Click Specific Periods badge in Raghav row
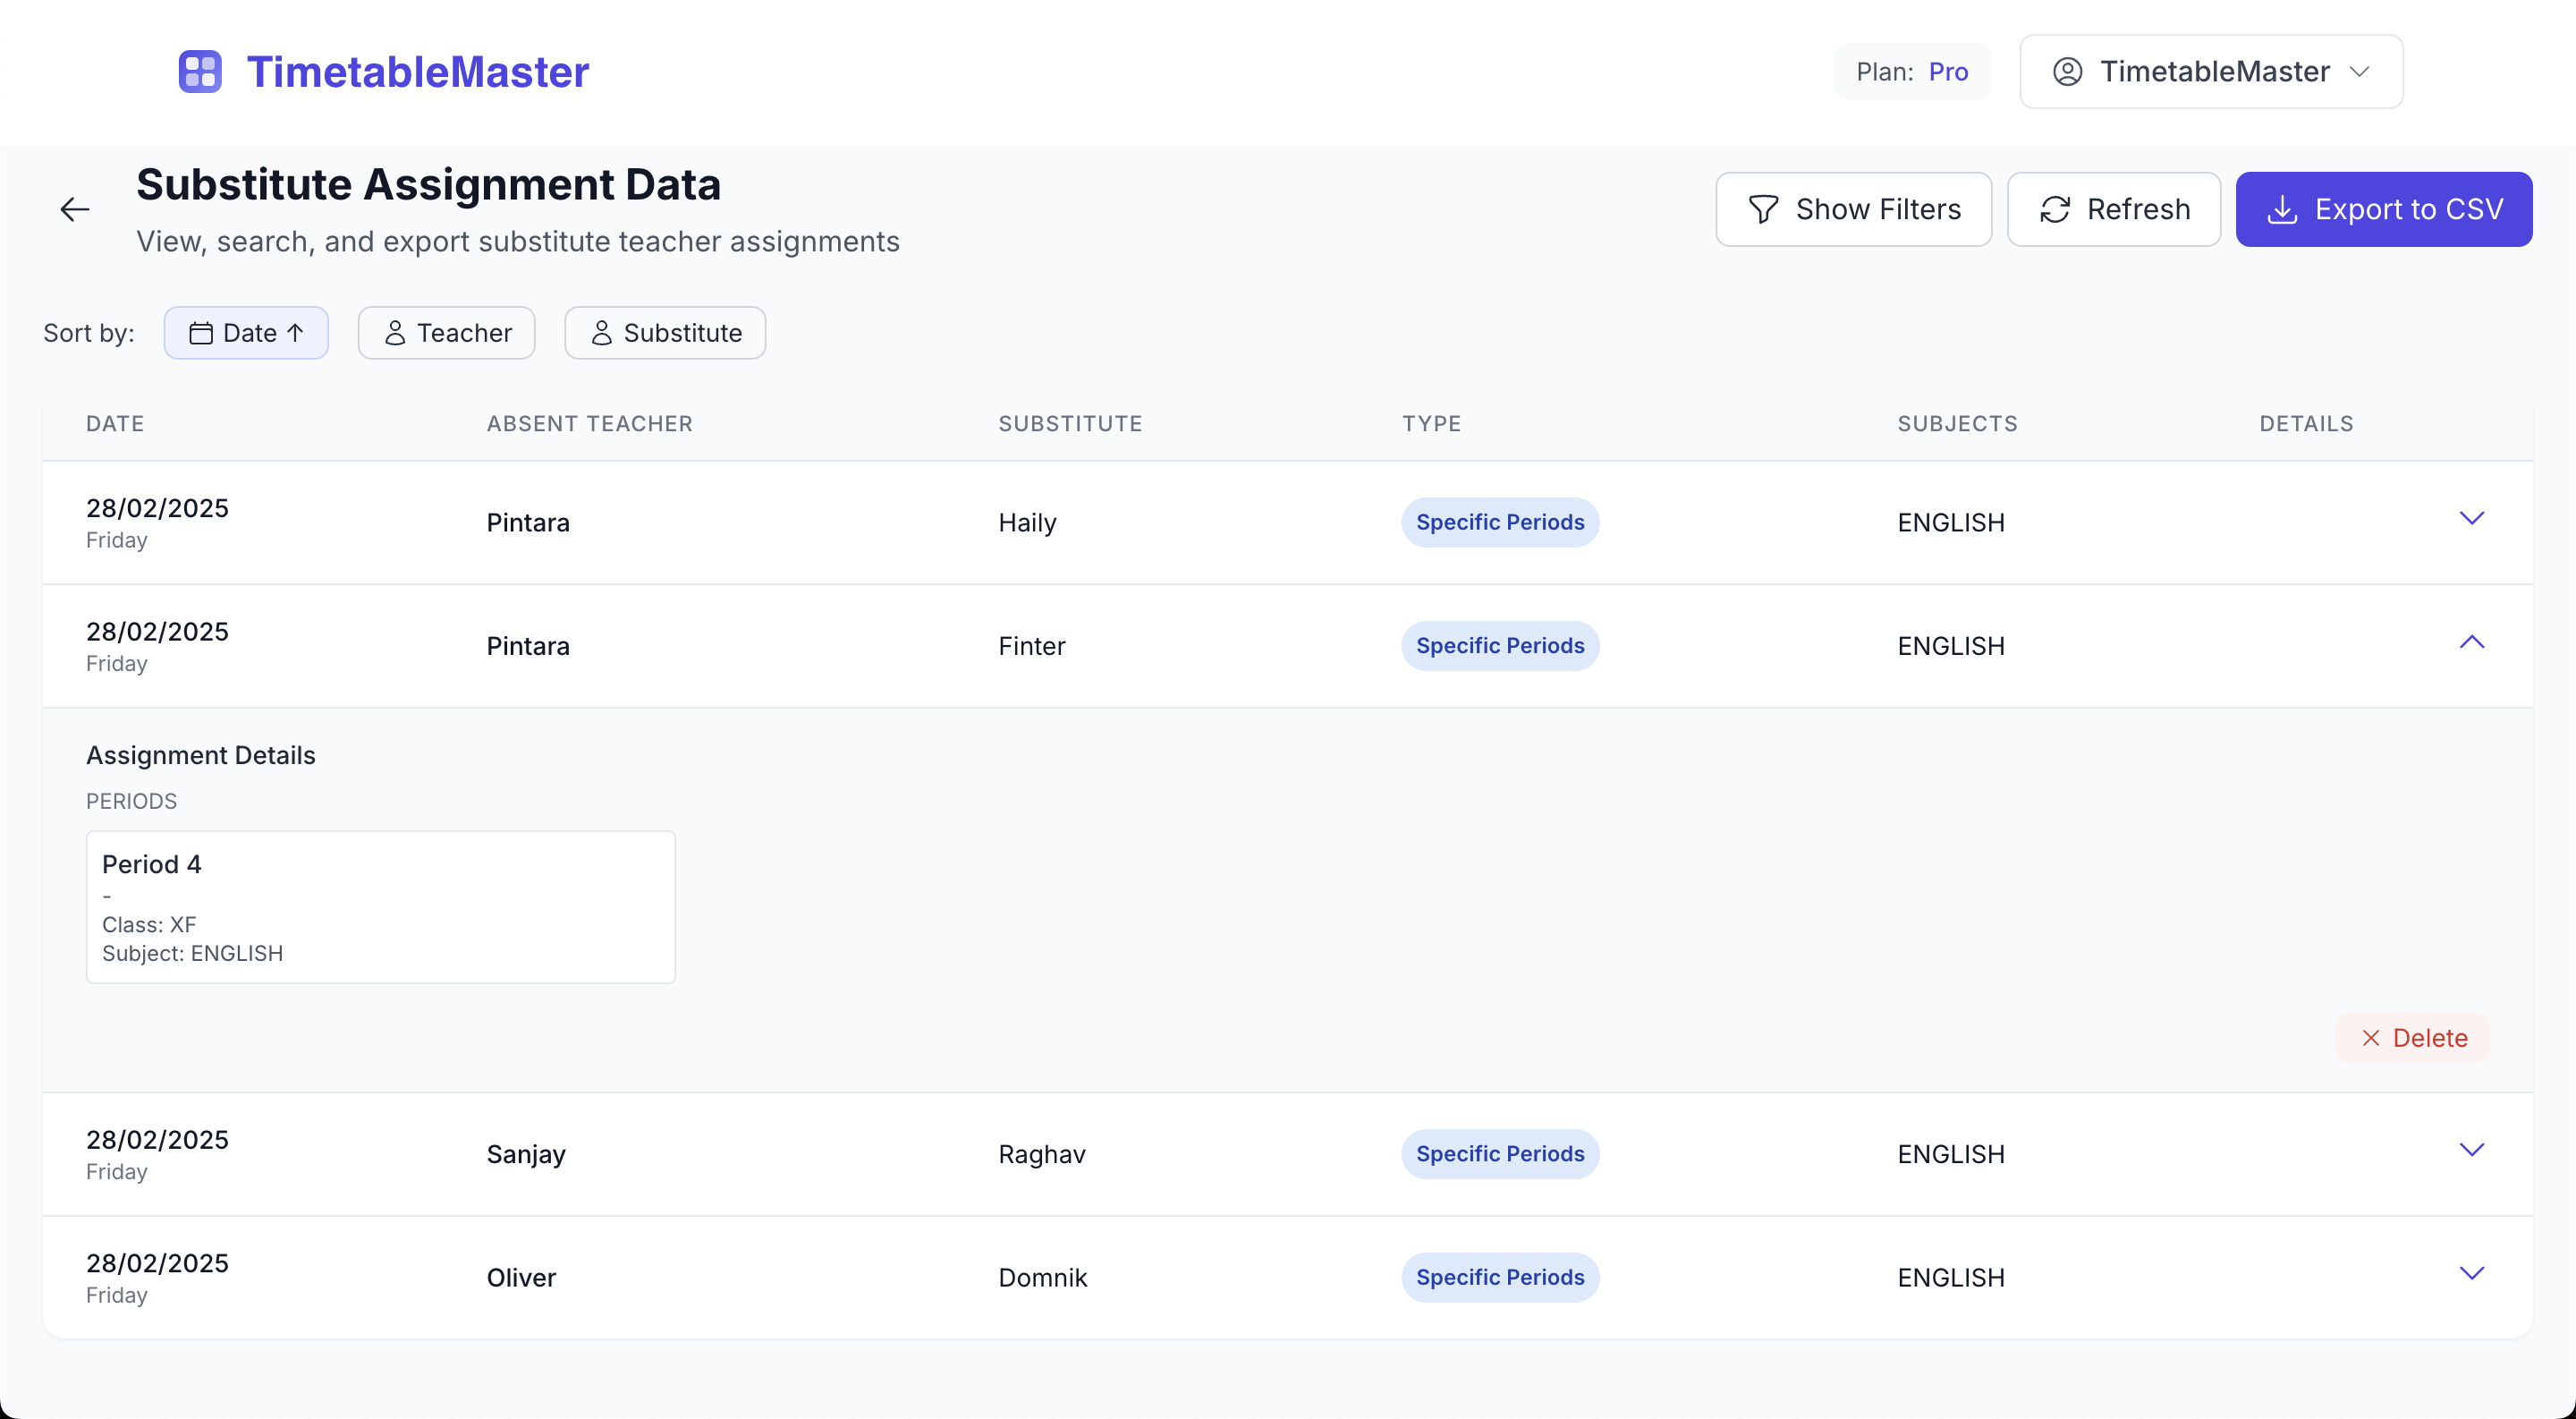 1500,1154
